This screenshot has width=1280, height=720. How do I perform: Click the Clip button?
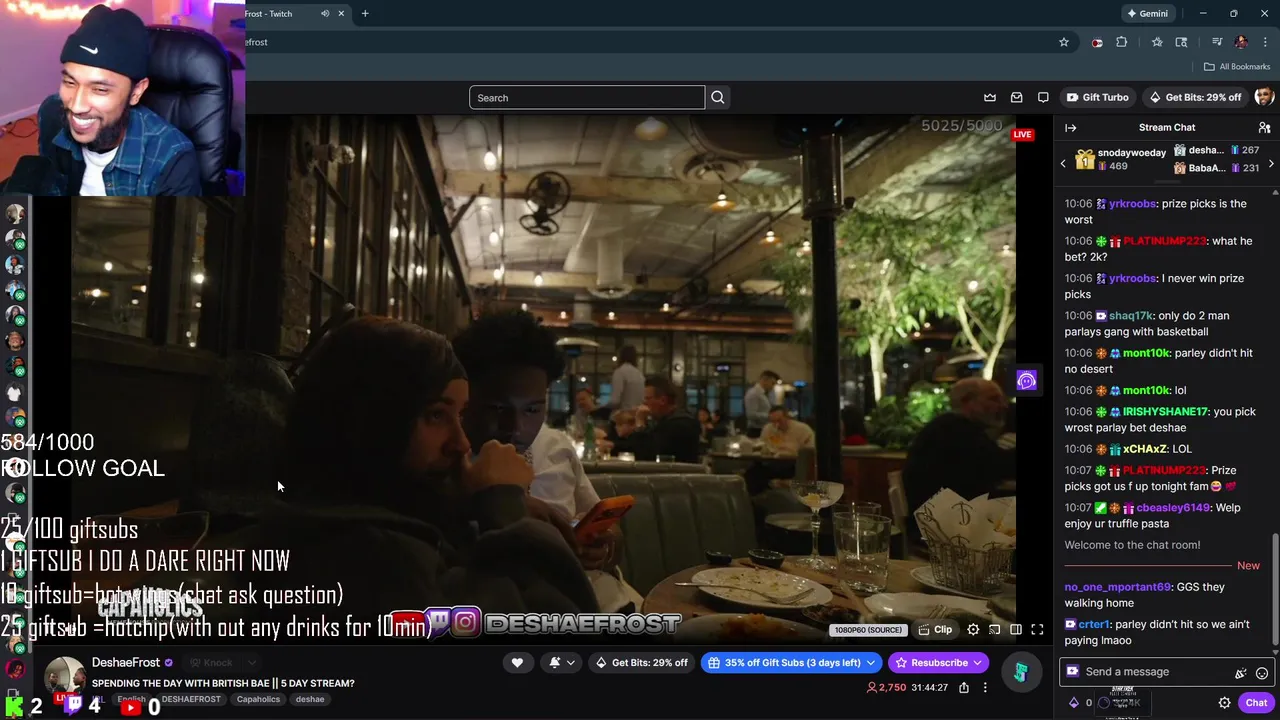pyautogui.click(x=935, y=630)
